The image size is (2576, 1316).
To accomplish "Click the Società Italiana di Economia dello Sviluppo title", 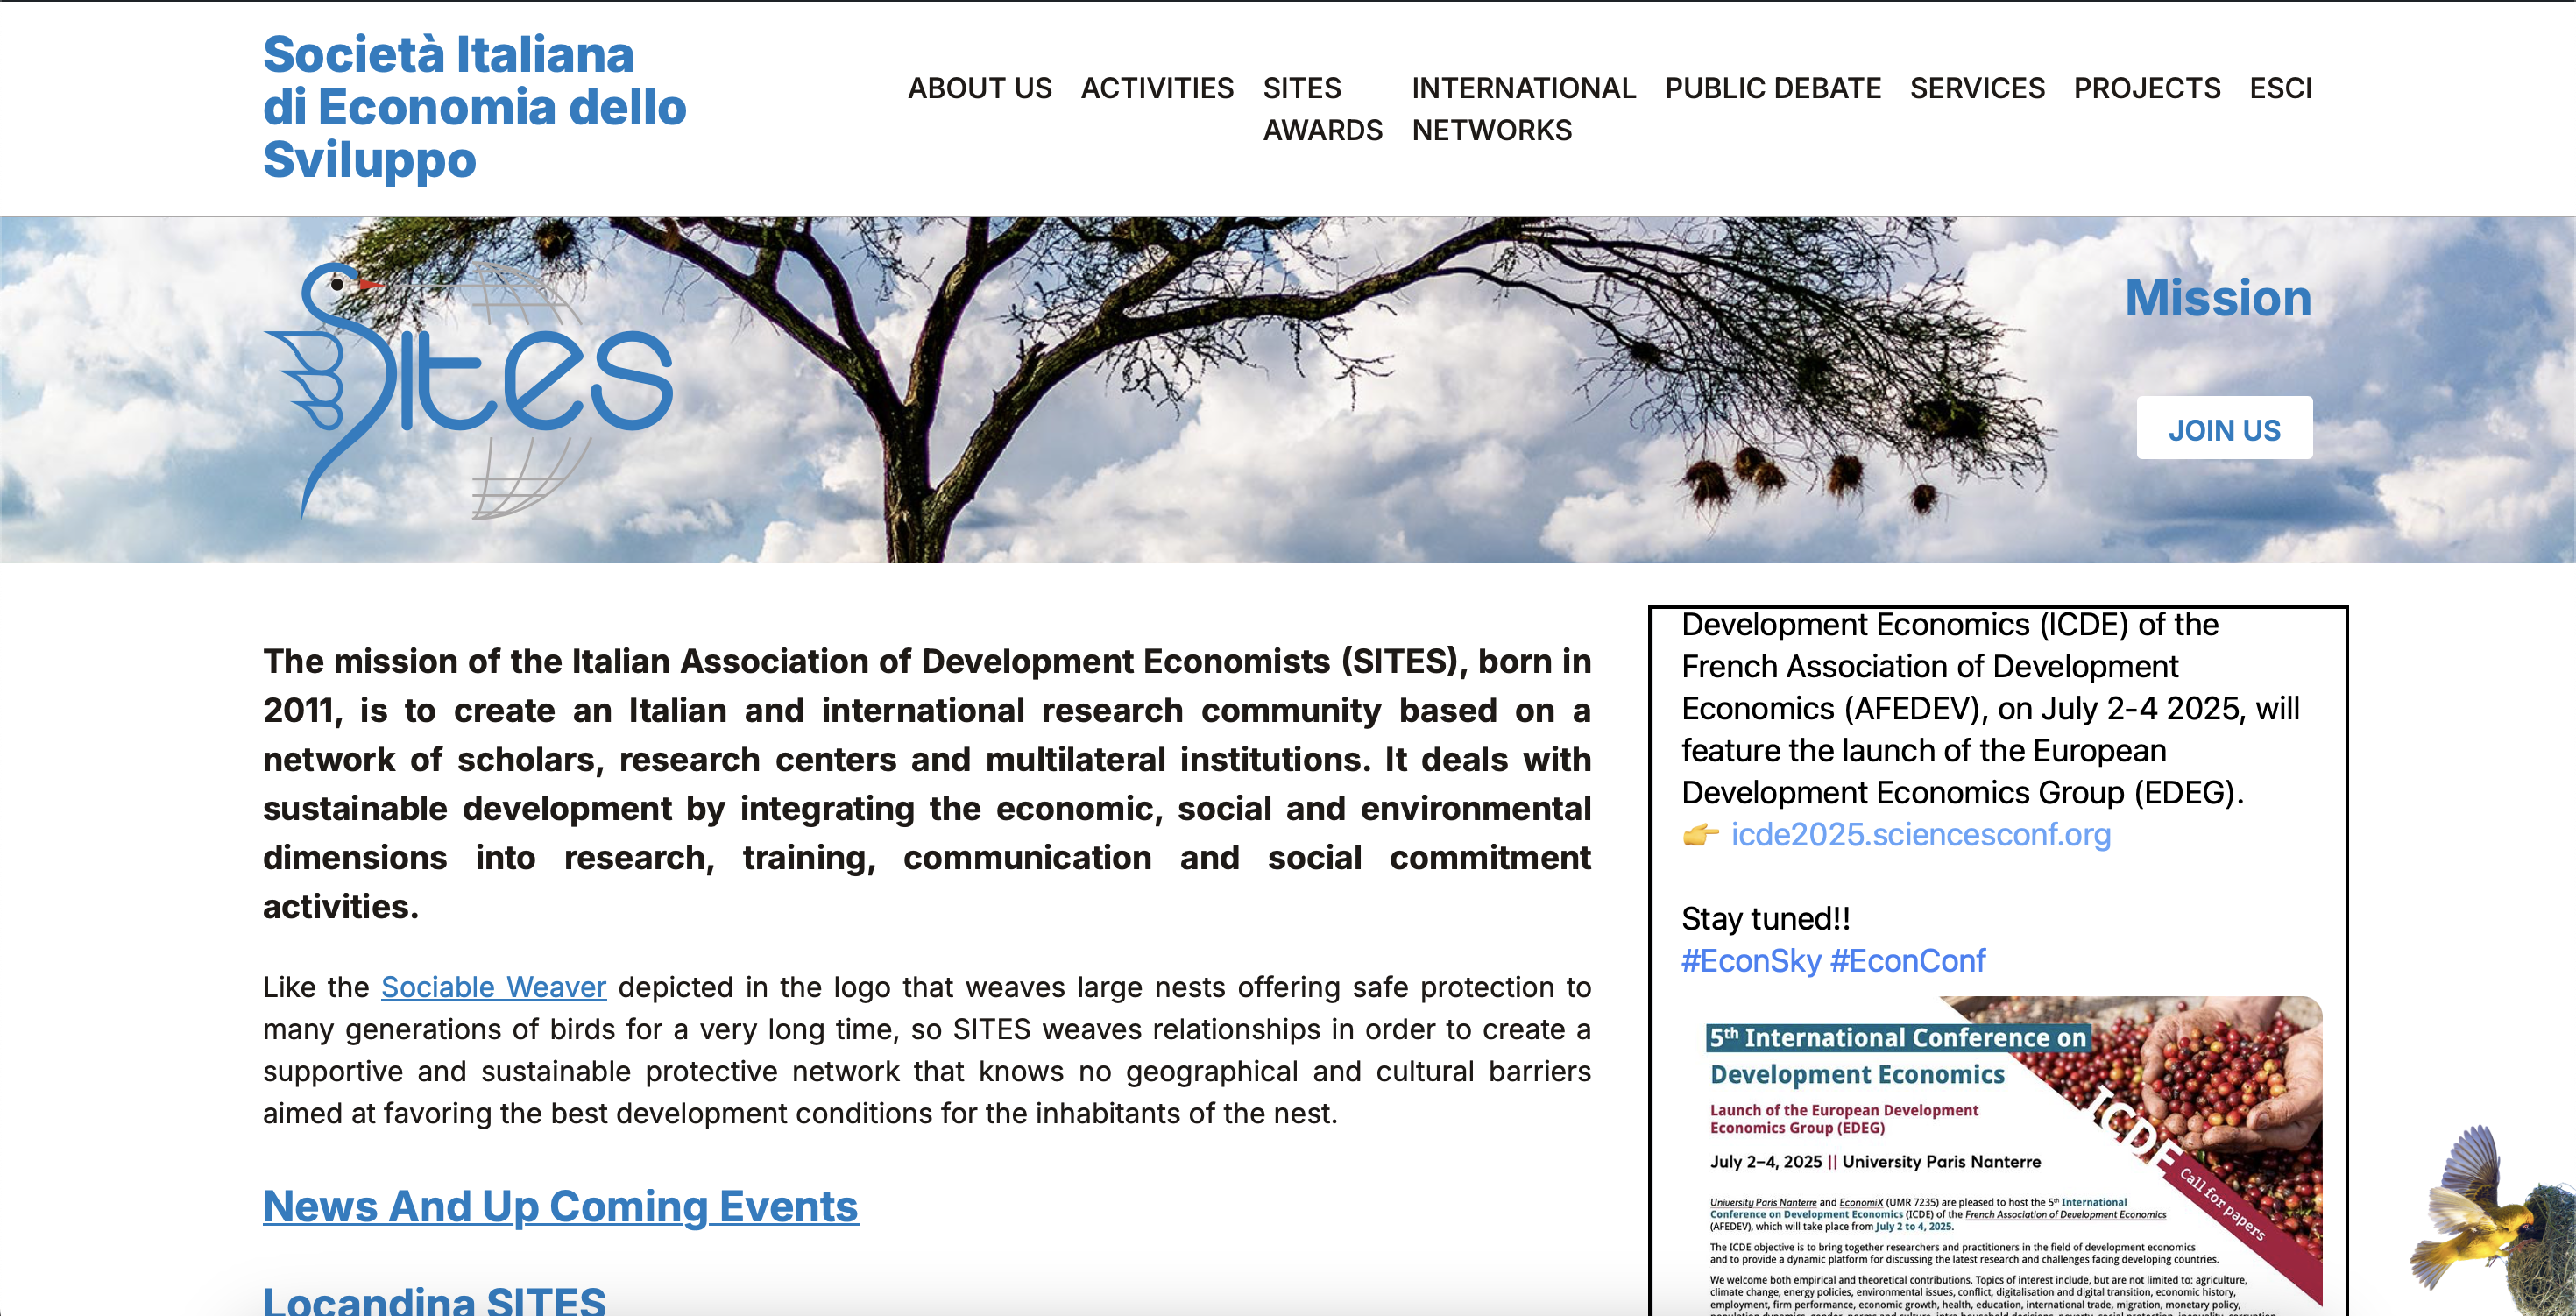I will [474, 107].
